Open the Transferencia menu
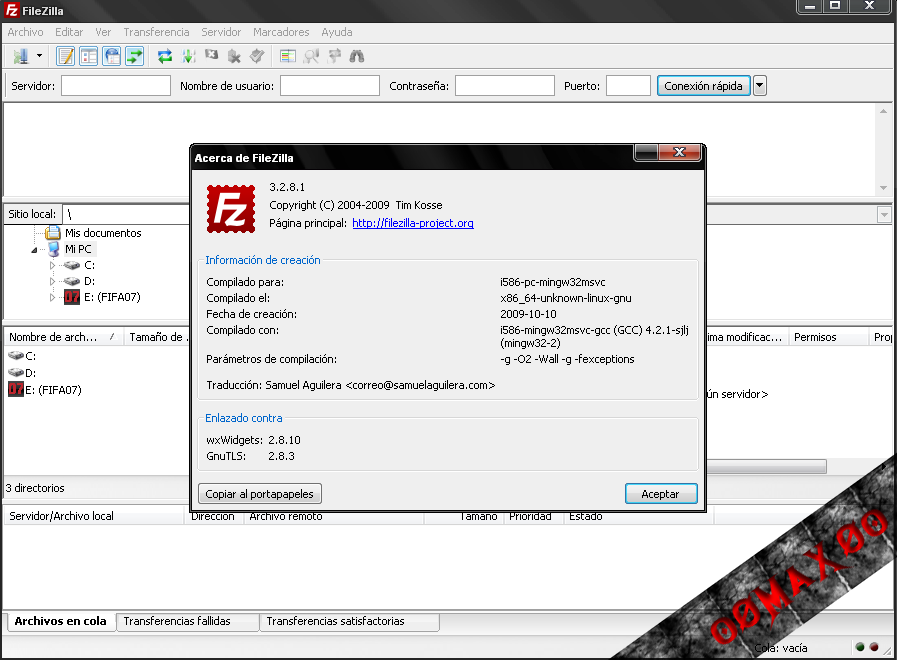897x660 pixels. [156, 32]
